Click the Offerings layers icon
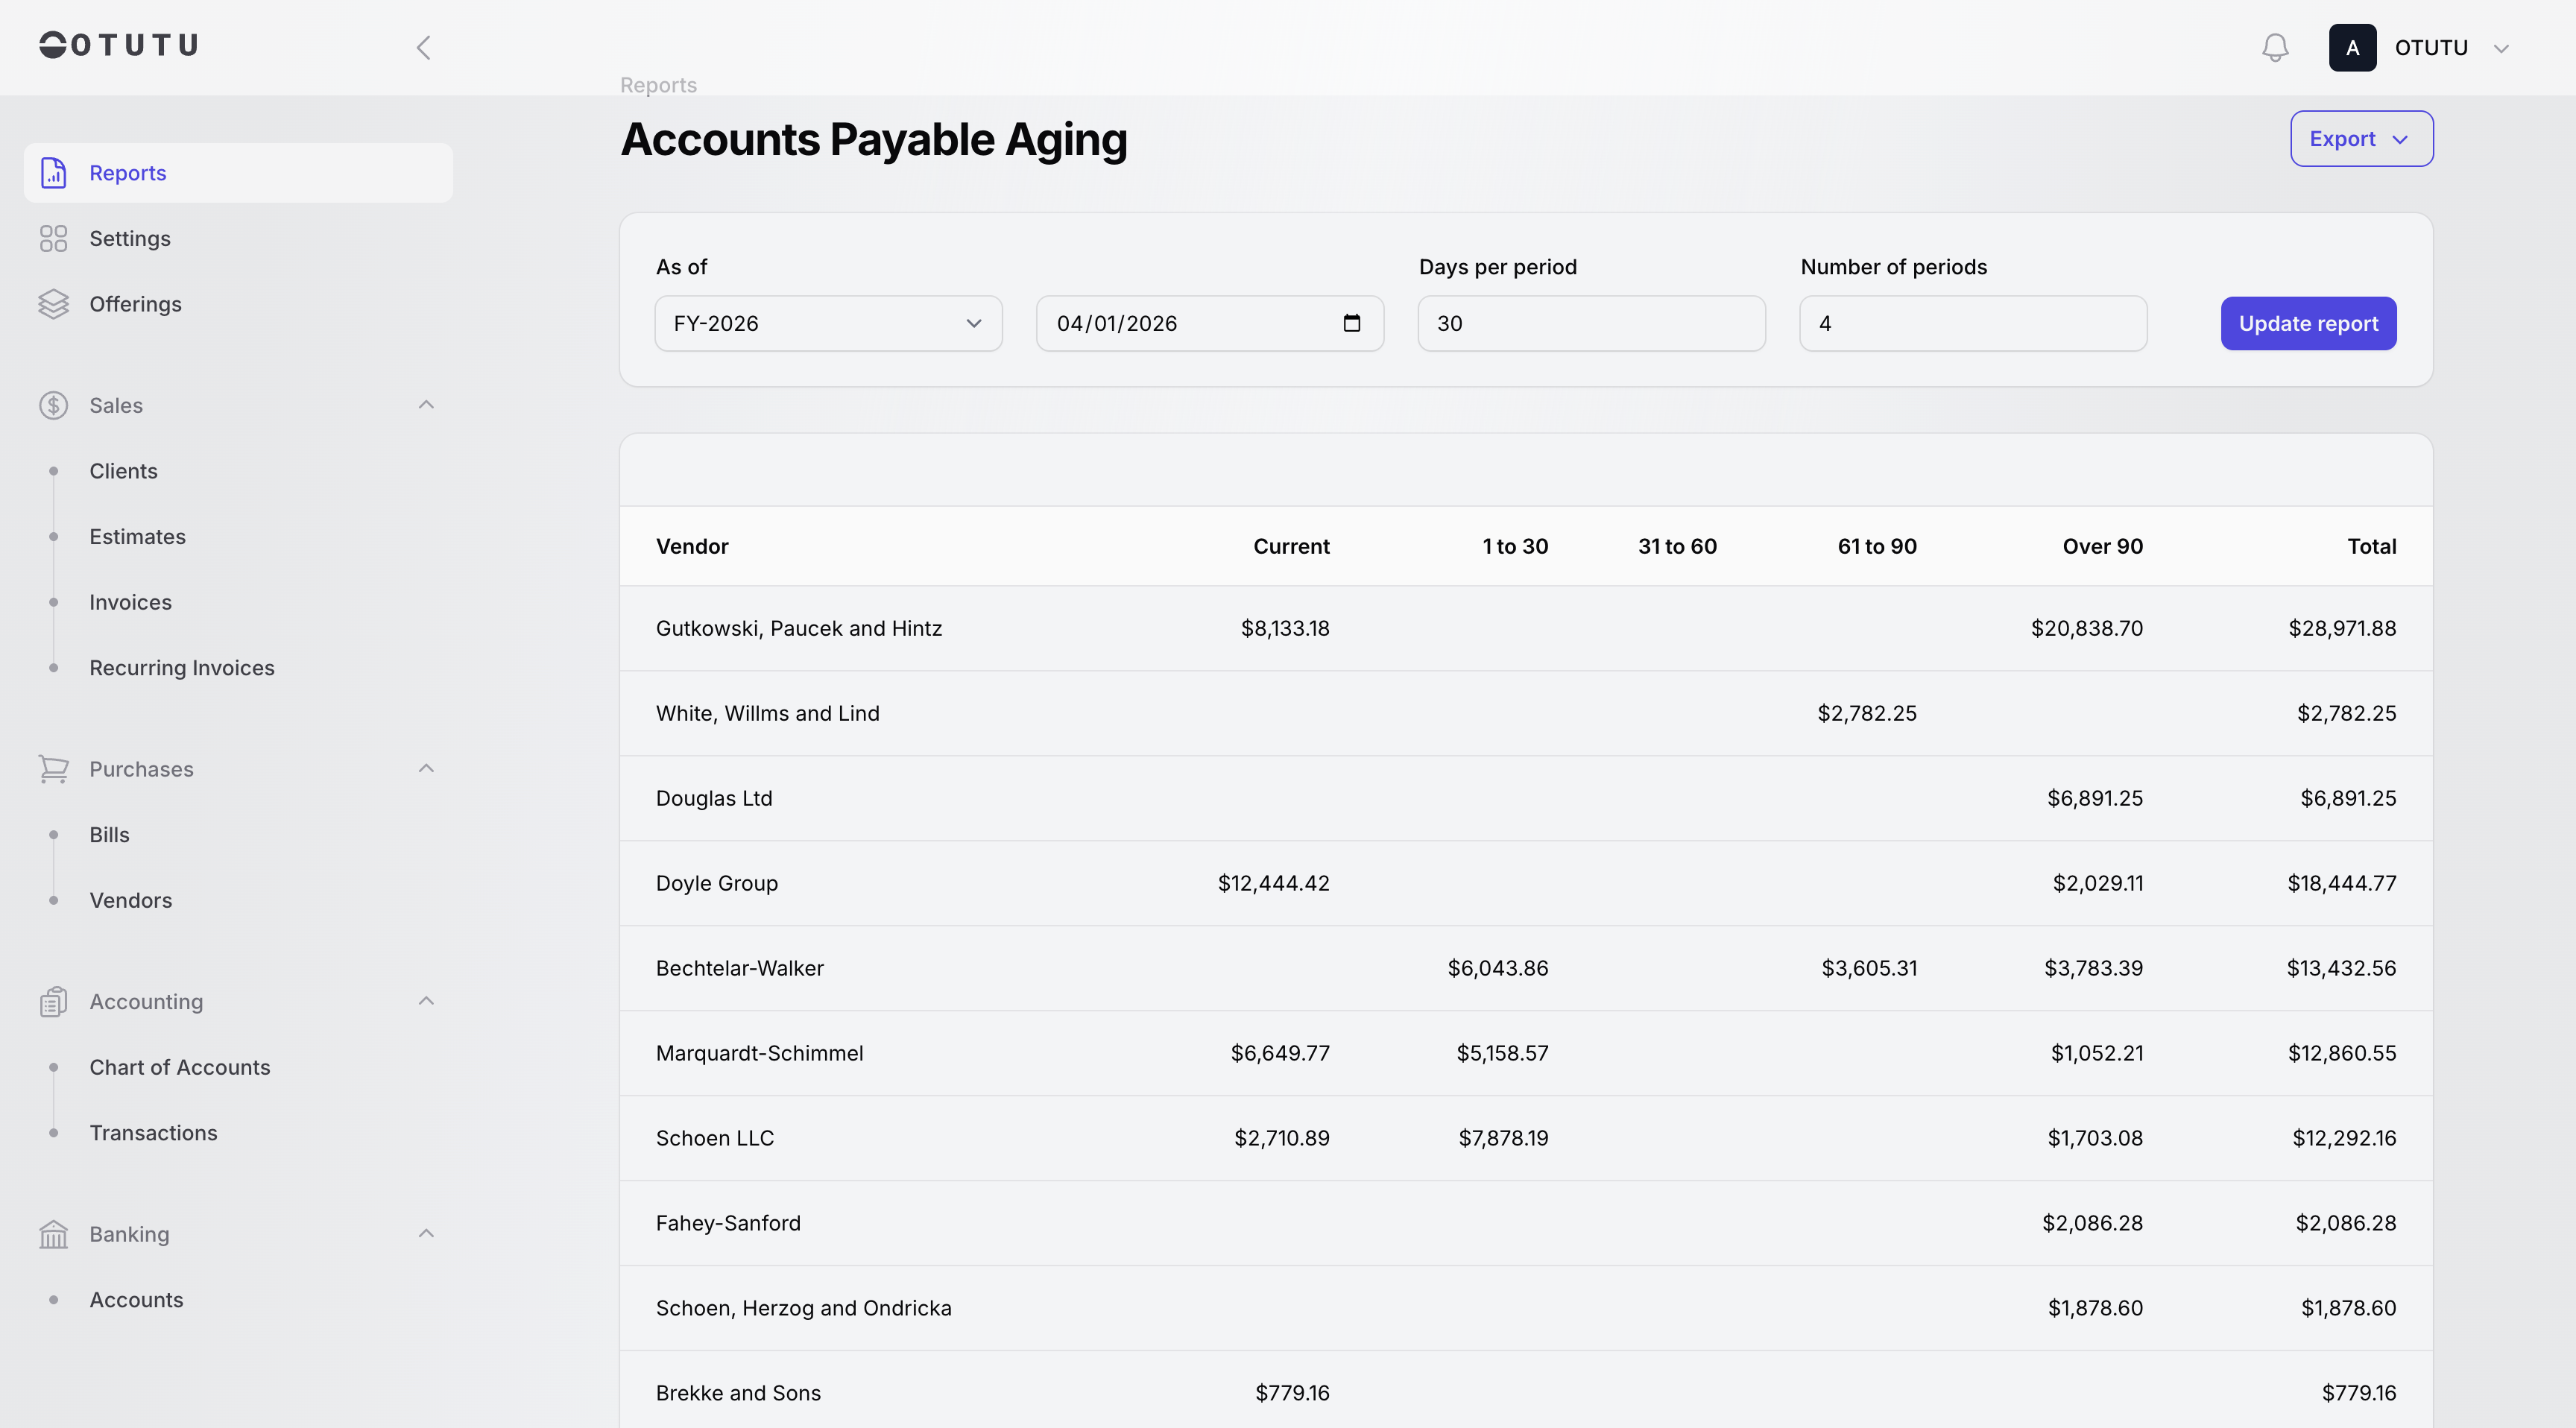Viewport: 2576px width, 1428px height. click(53, 304)
